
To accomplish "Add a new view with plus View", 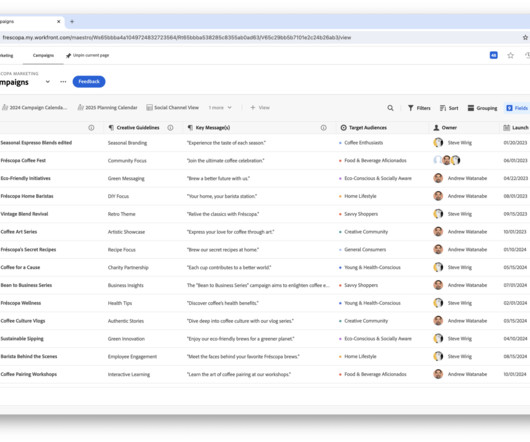I will click(x=260, y=108).
